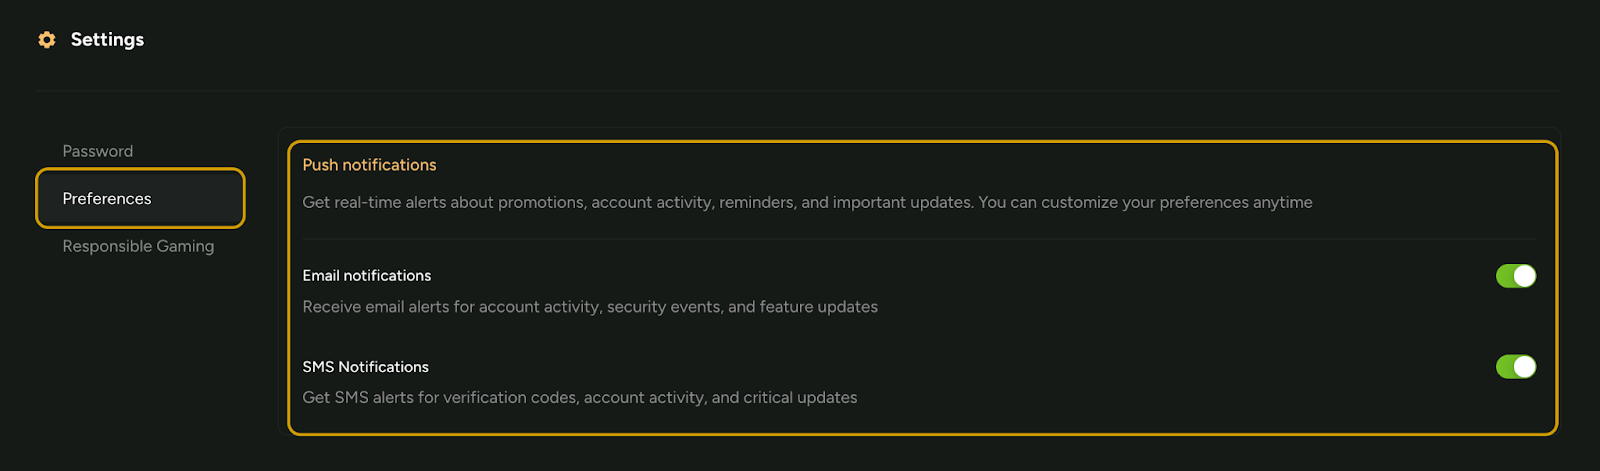Click the orange Settings gear icon
Viewport: 1600px width, 471px height.
click(47, 40)
